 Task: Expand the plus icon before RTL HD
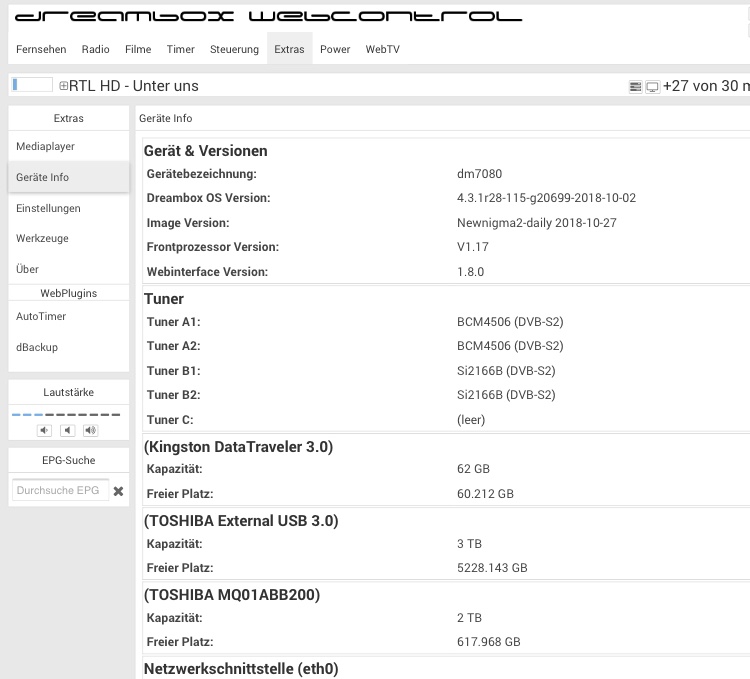click(64, 86)
